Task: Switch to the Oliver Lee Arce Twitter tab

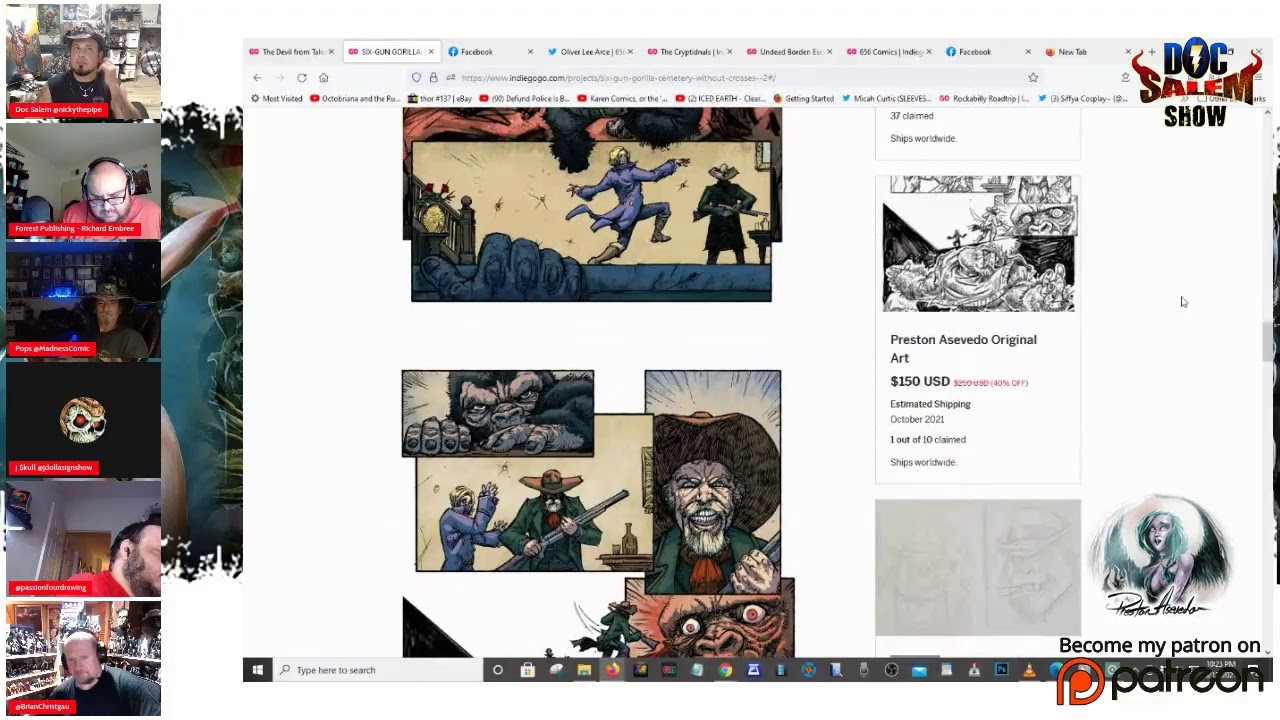Action: point(591,52)
